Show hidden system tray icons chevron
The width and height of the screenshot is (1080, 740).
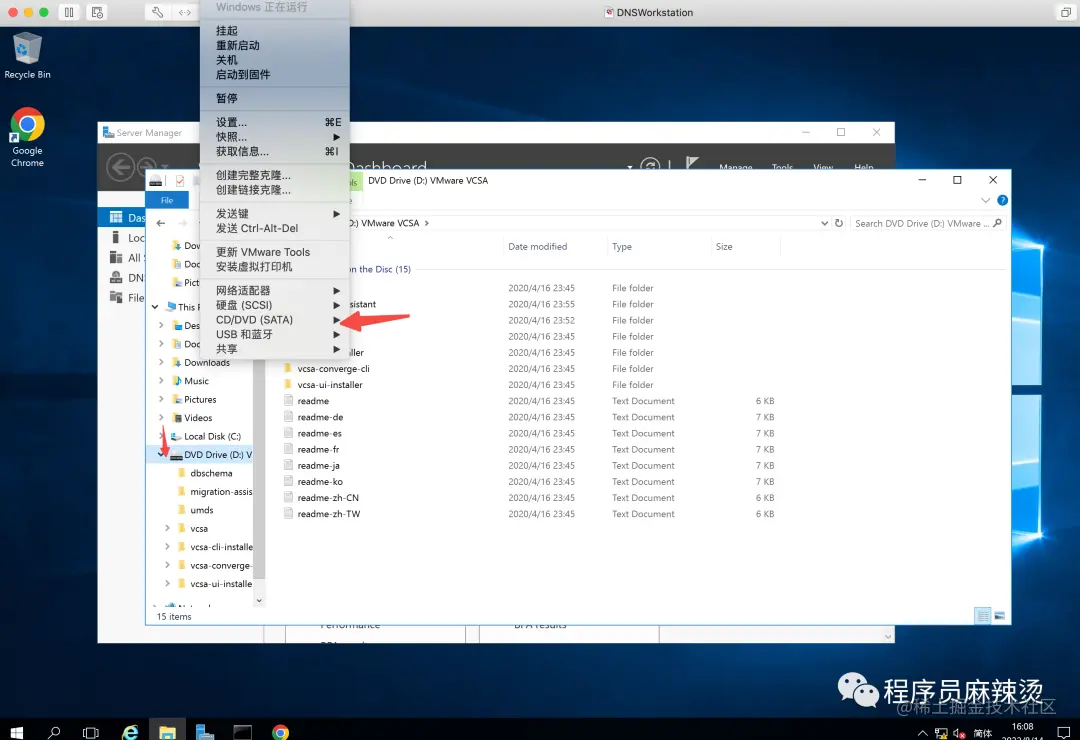click(x=922, y=733)
